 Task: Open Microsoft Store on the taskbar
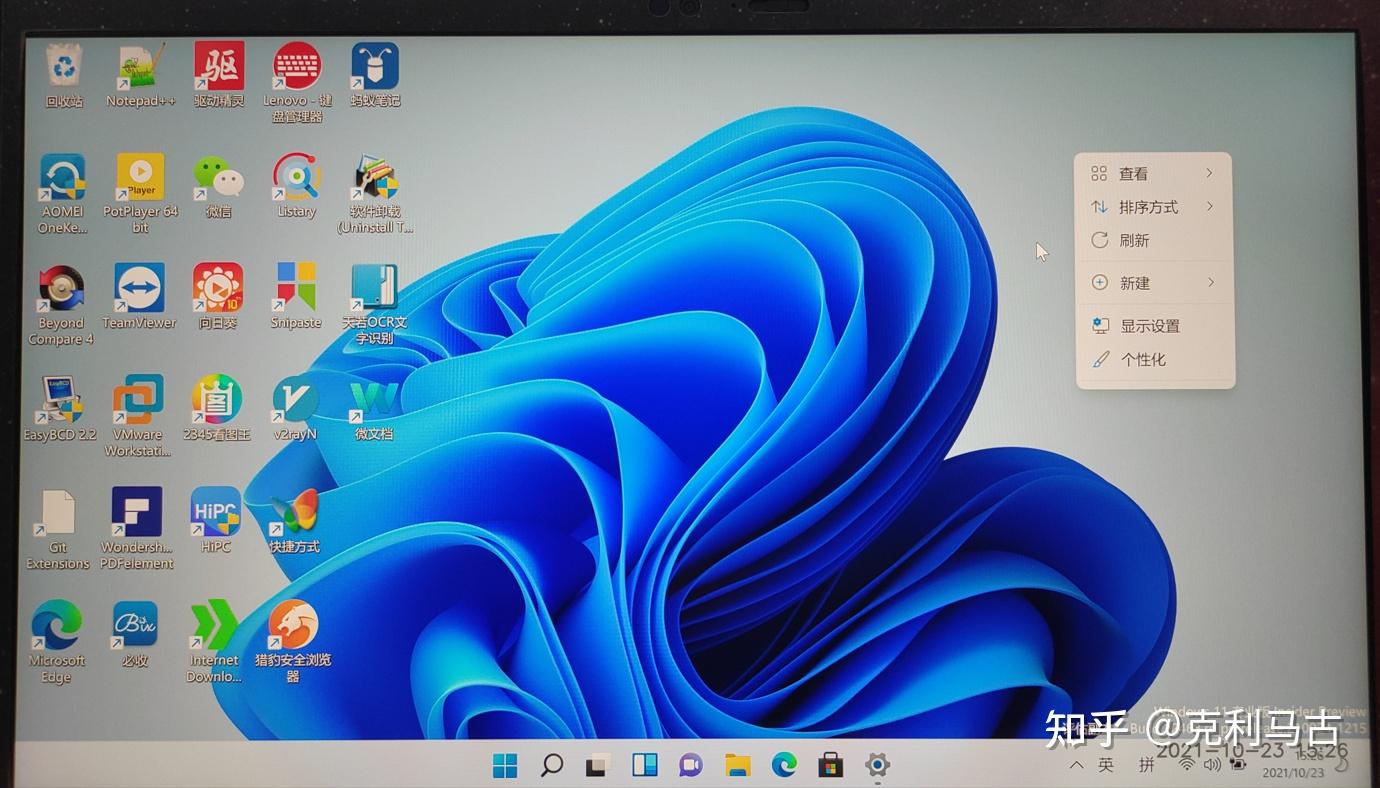(x=831, y=766)
